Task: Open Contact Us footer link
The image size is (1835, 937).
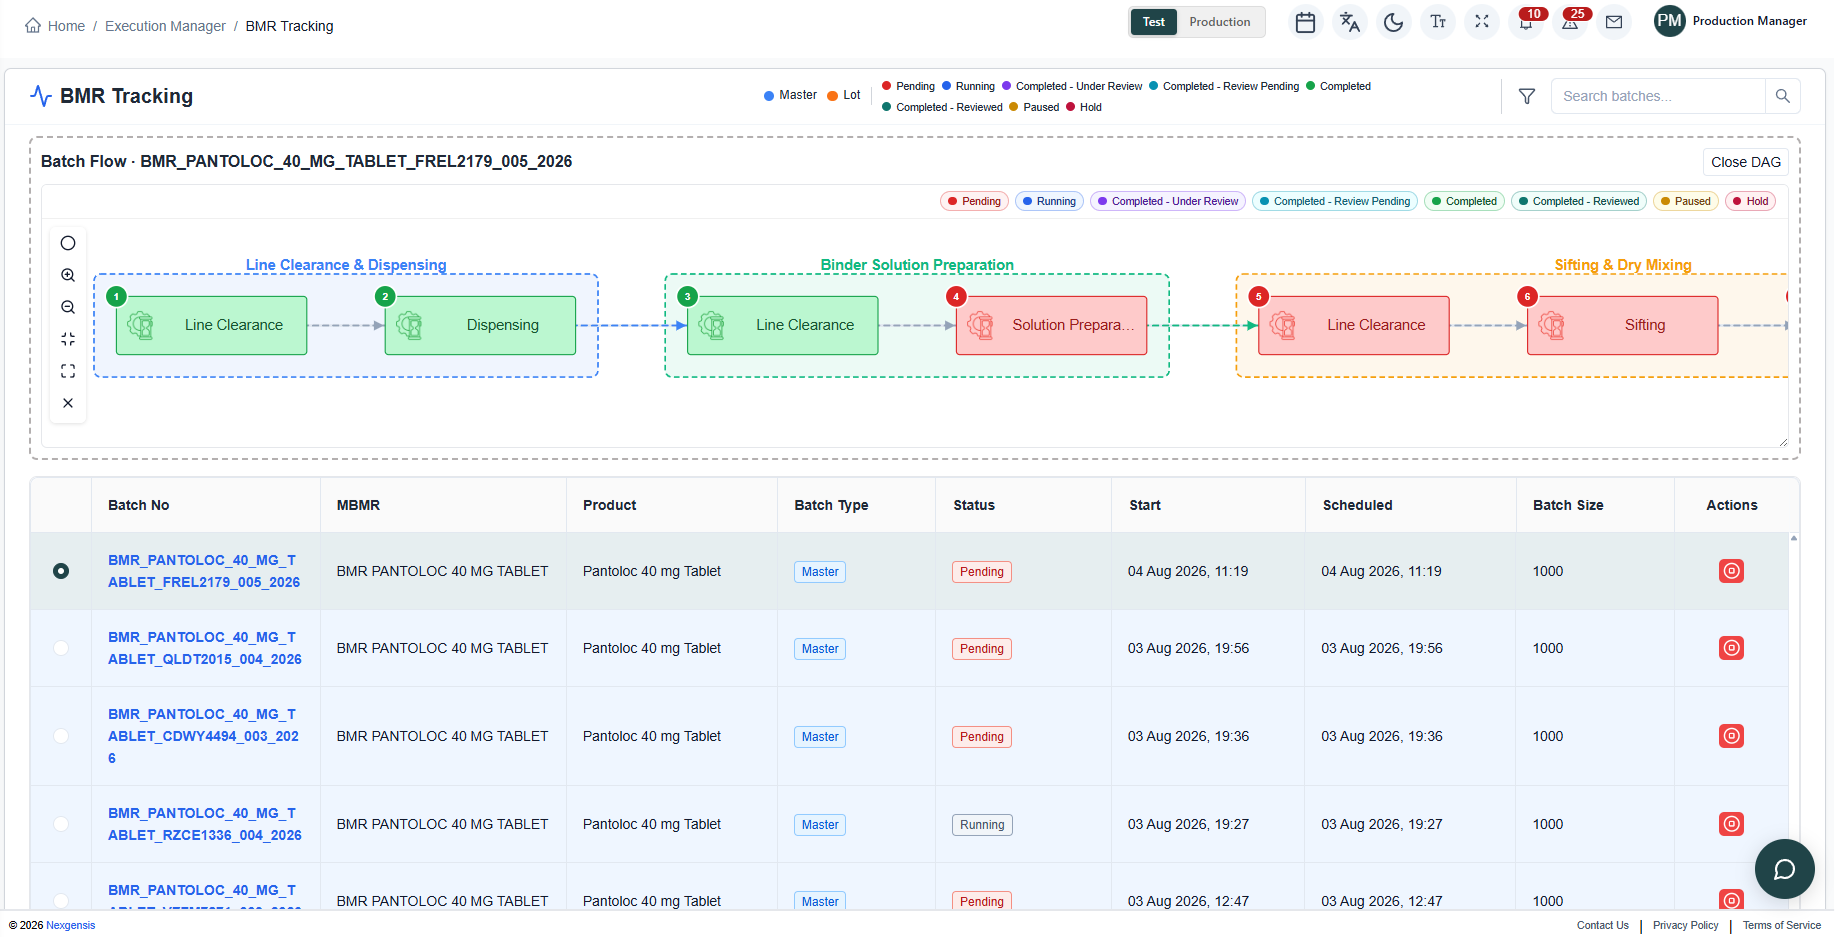Action: pos(1602,925)
